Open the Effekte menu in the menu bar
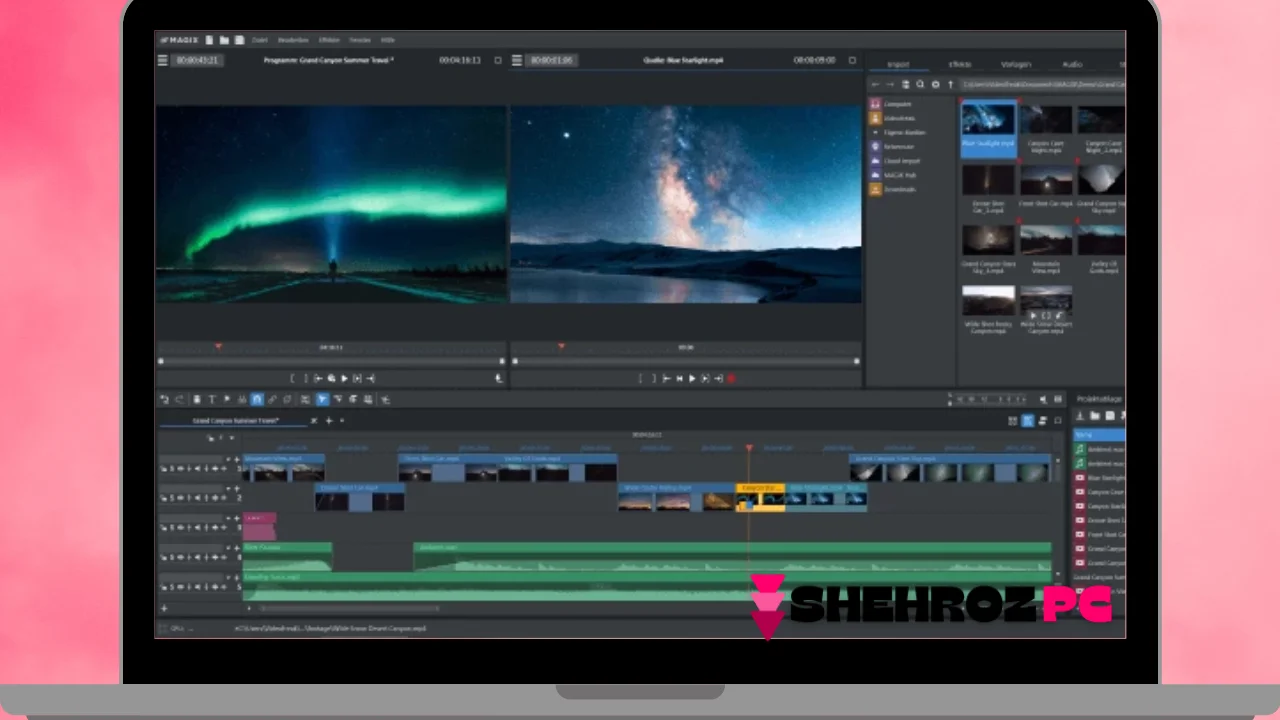The width and height of the screenshot is (1280, 720). click(329, 40)
